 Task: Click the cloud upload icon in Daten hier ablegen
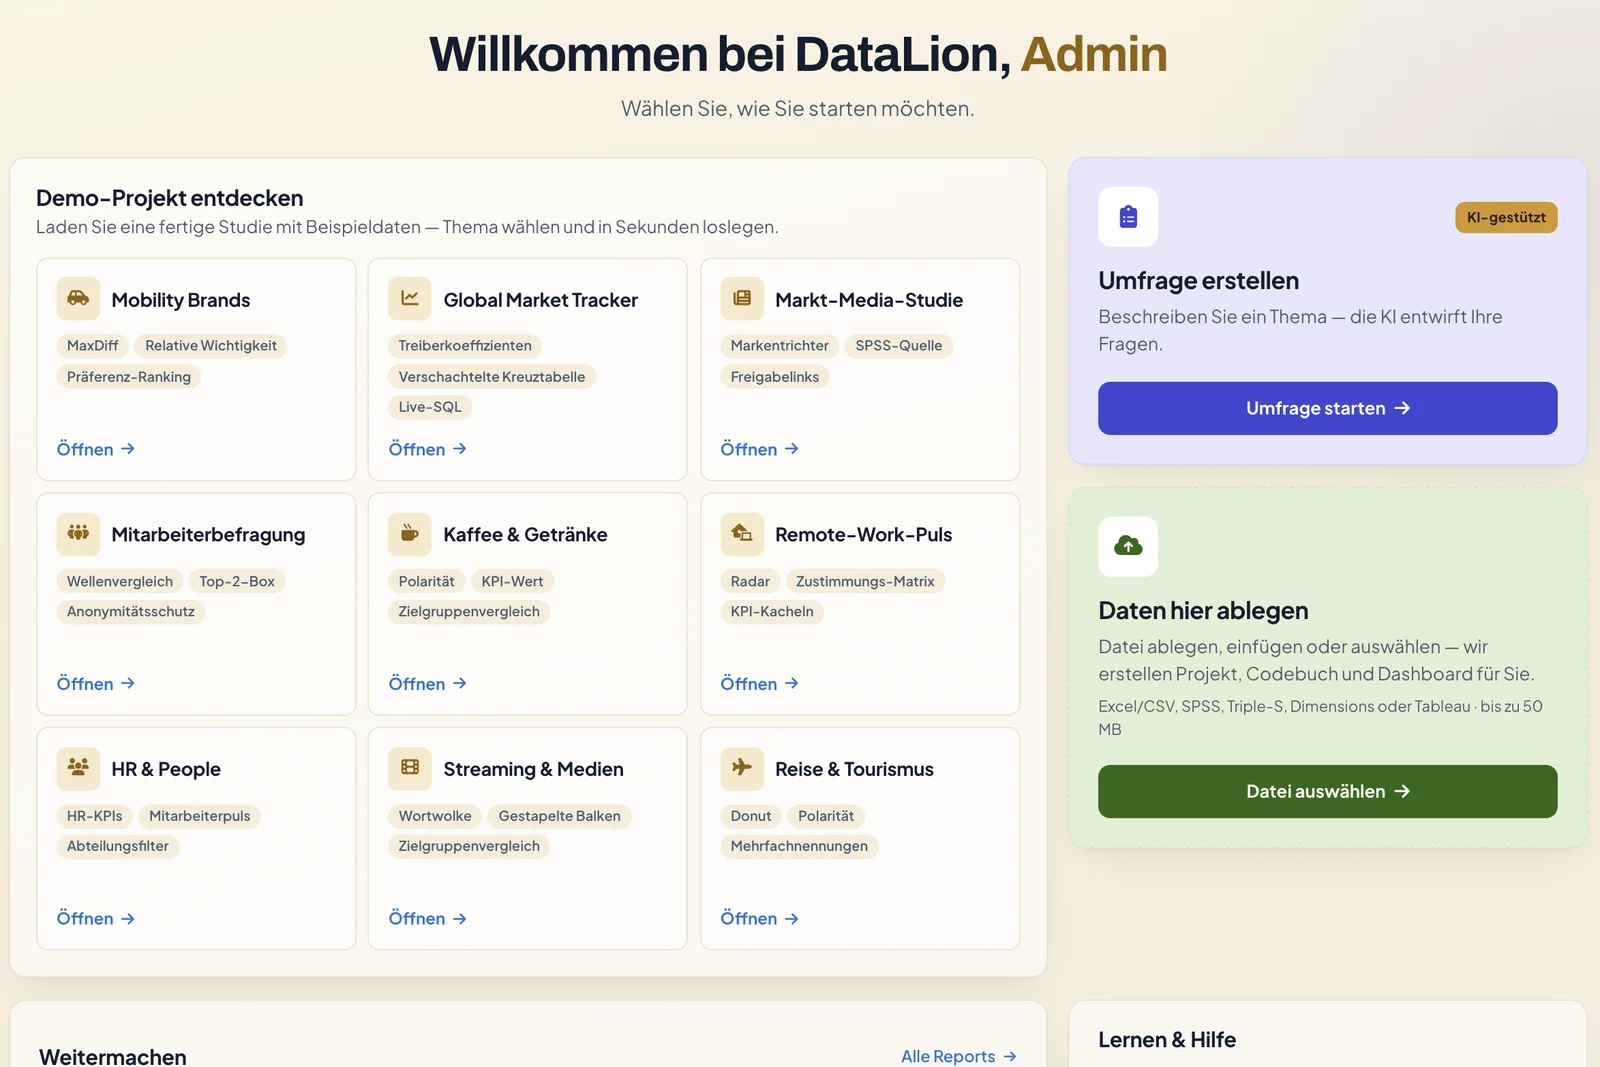(1128, 546)
